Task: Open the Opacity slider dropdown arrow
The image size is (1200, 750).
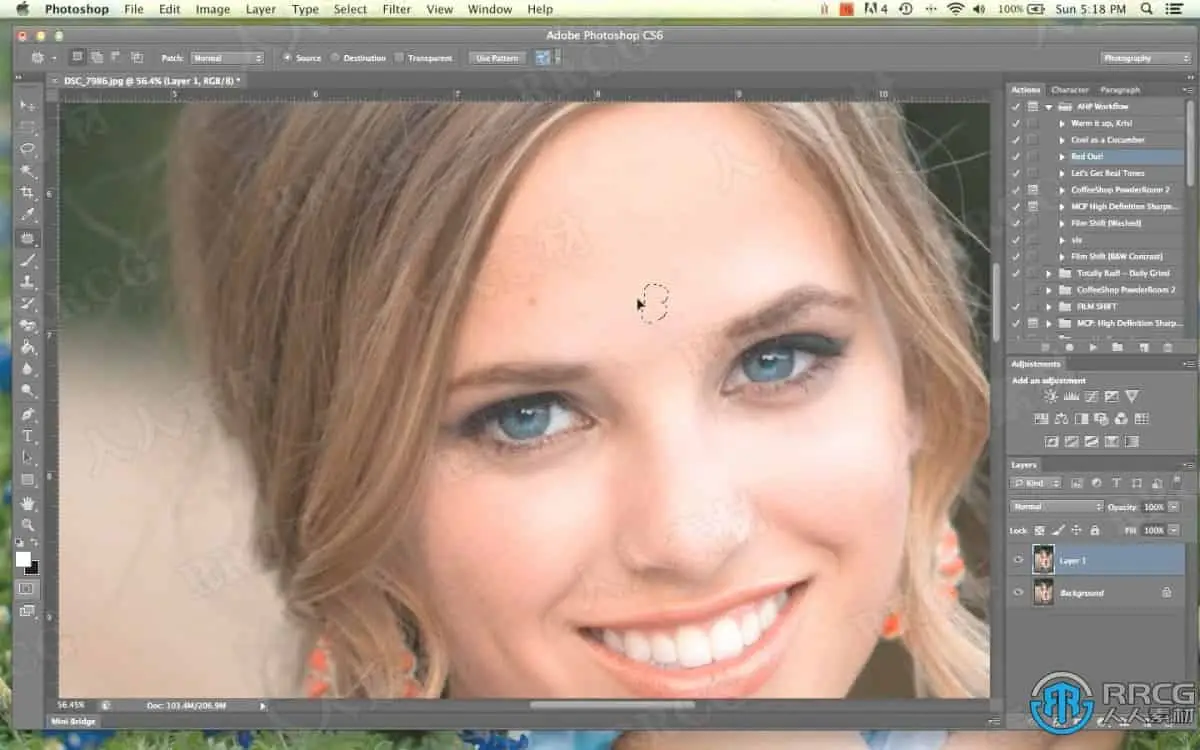Action: [1173, 507]
